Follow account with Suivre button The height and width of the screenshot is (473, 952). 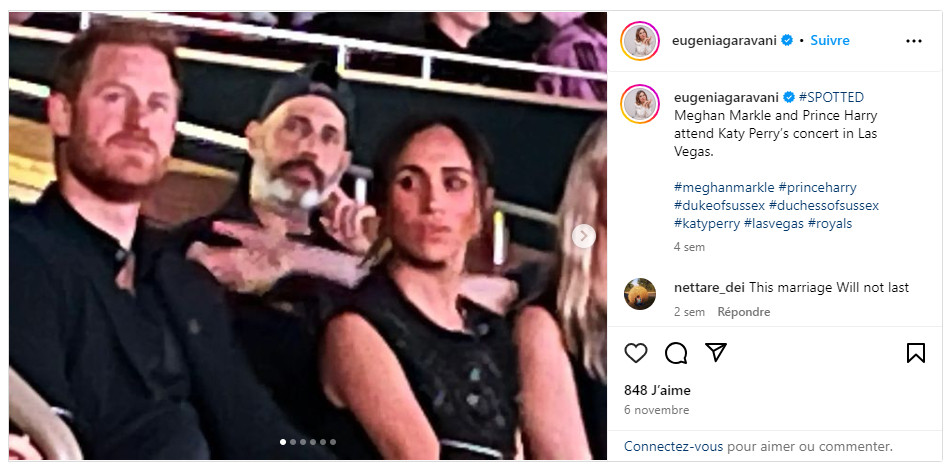pyautogui.click(x=830, y=41)
